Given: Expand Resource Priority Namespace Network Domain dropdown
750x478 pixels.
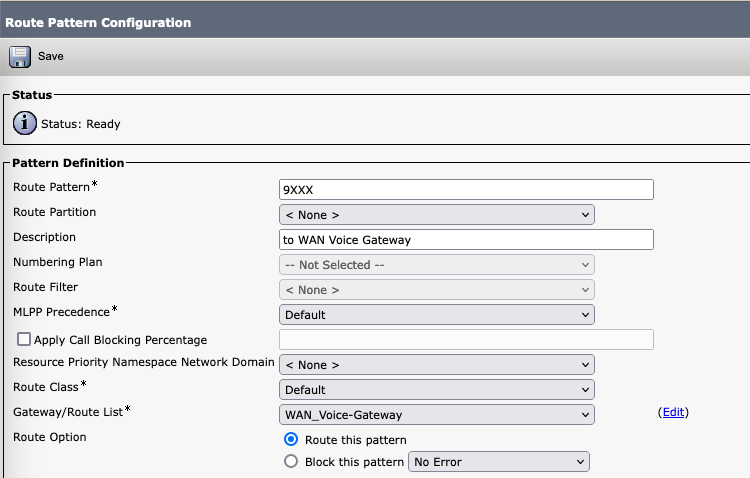Looking at the screenshot, I should click(436, 364).
